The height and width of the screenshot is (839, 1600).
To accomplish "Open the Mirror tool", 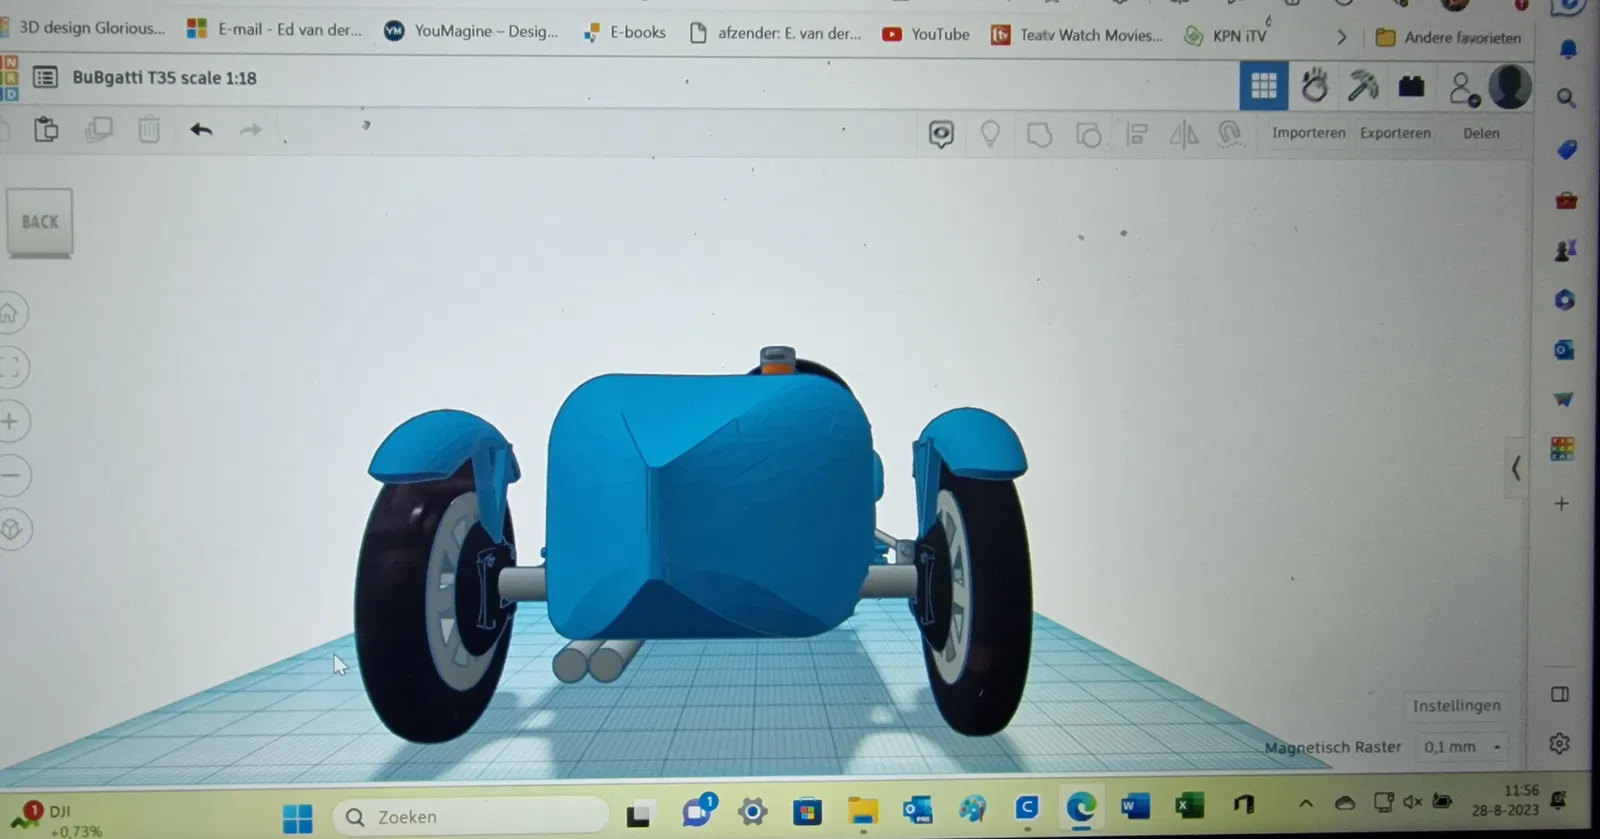I will pyautogui.click(x=1184, y=134).
